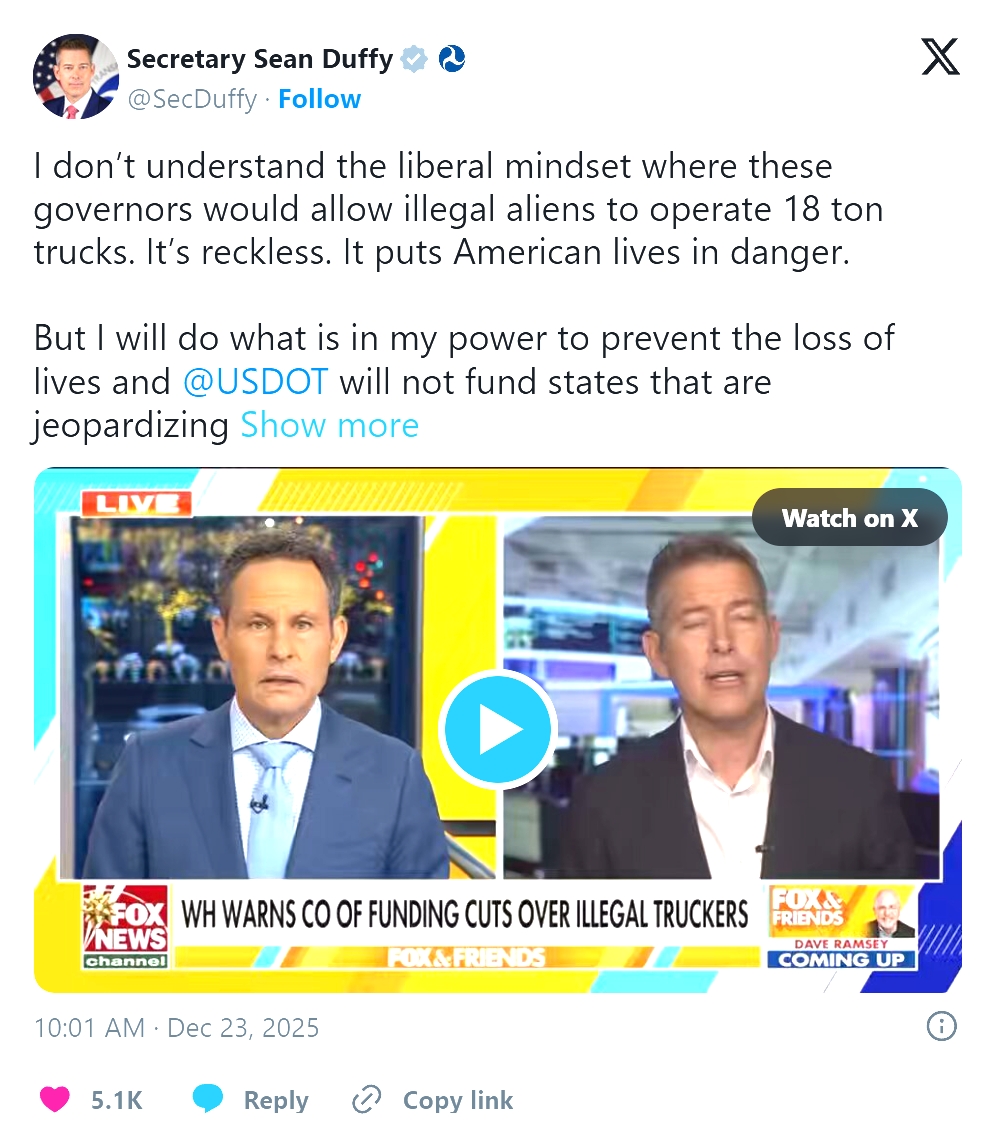Play the embedded Fox News video
This screenshot has width=997, height=1134.
(x=497, y=729)
